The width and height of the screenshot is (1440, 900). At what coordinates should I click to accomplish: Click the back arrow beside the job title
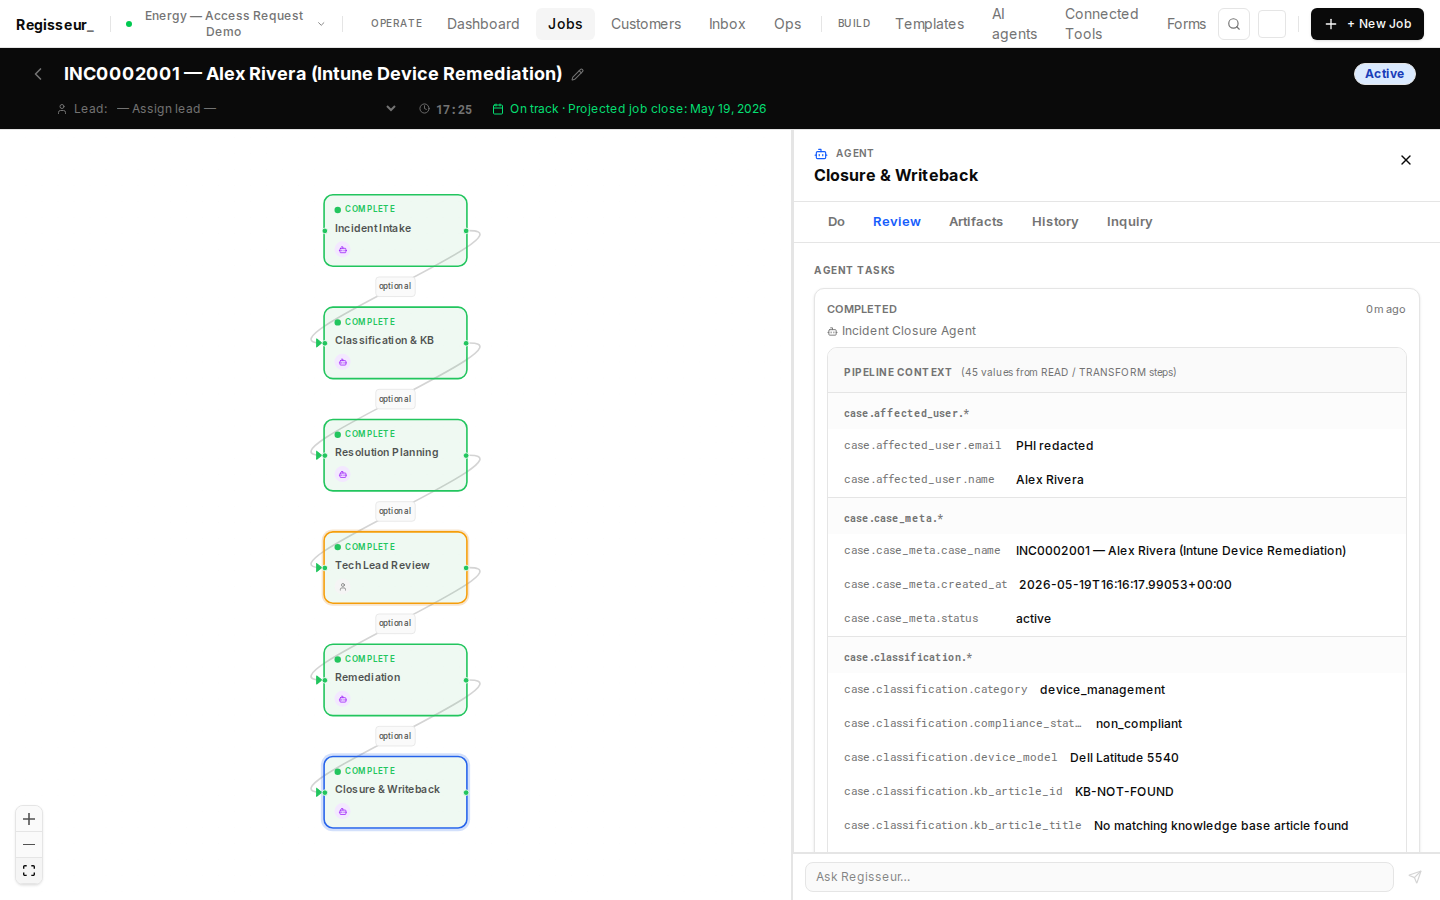pos(38,74)
